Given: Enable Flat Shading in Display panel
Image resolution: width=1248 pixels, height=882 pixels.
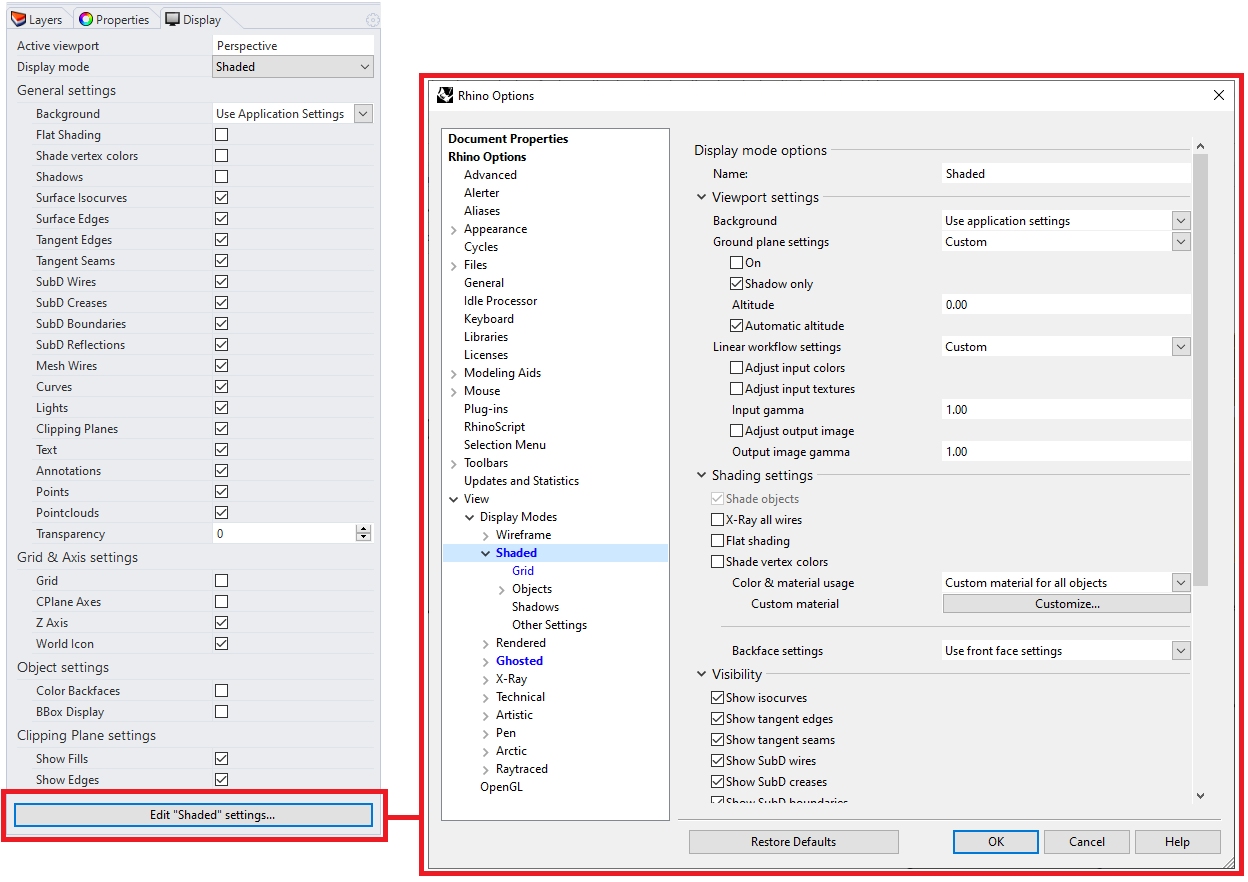Looking at the screenshot, I should (x=221, y=135).
